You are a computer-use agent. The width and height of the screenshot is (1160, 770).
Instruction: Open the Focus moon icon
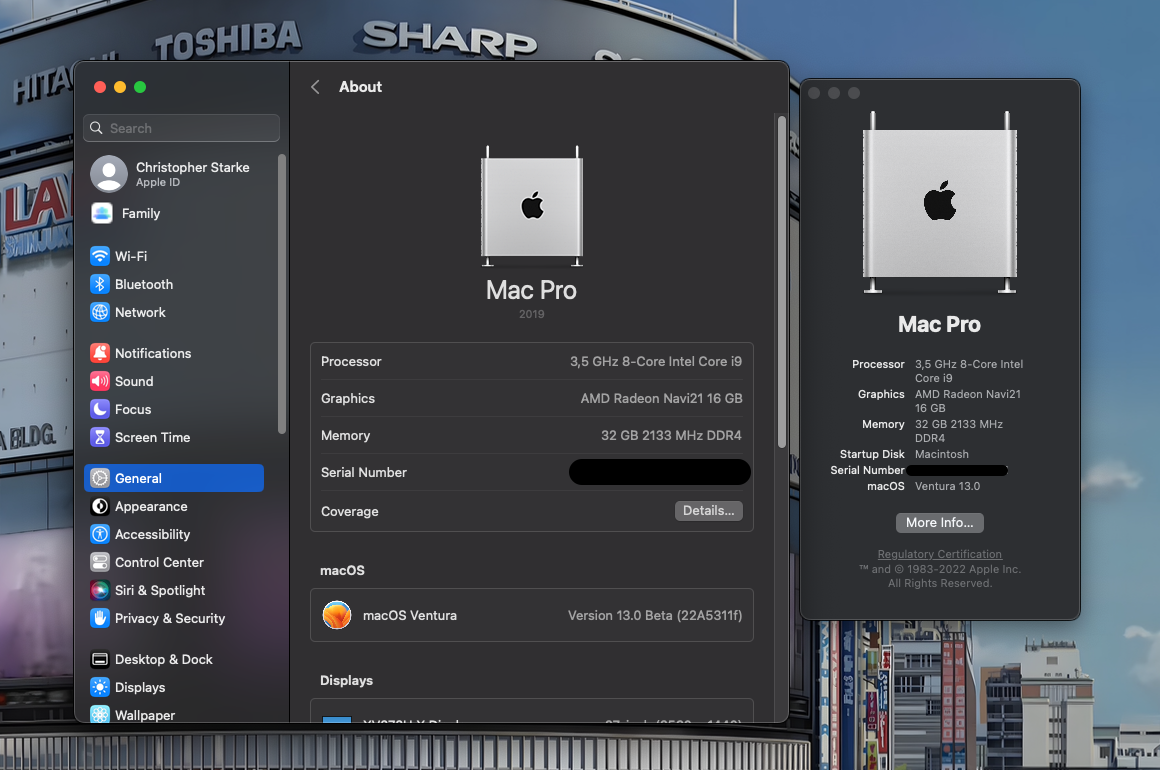click(100, 409)
